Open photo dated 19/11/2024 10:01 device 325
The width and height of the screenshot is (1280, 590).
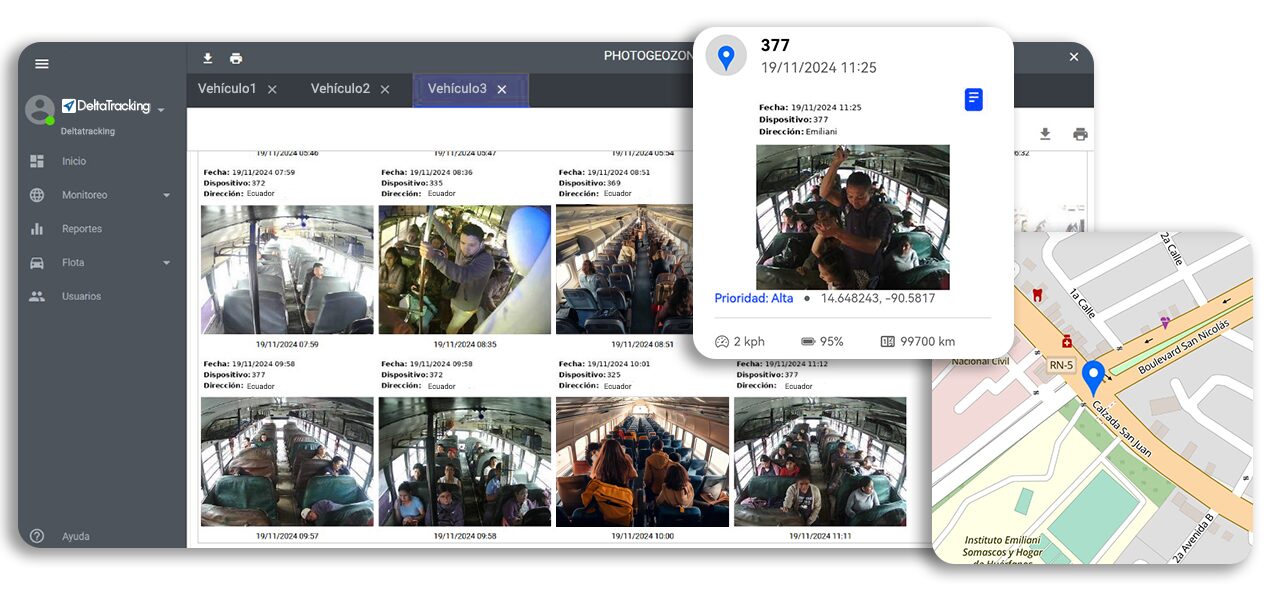pos(642,462)
